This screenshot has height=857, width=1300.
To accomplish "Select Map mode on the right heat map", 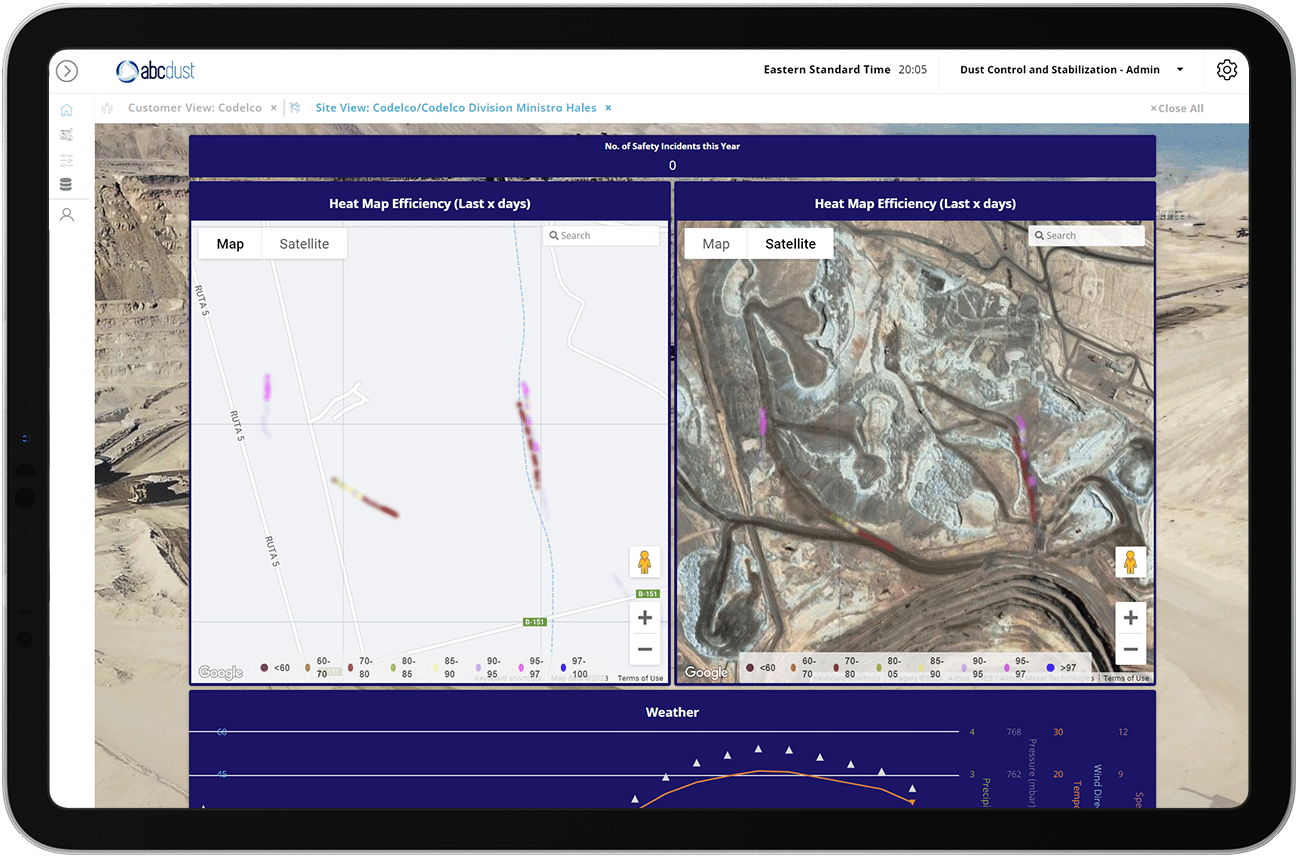I will click(x=716, y=244).
